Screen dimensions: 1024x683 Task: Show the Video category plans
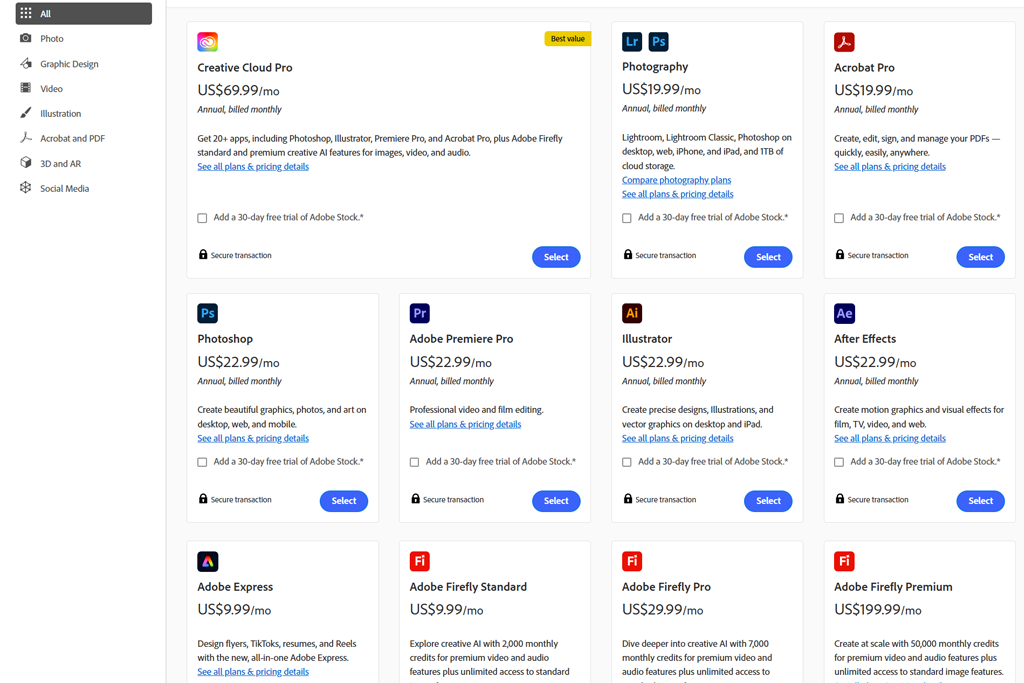click(51, 89)
